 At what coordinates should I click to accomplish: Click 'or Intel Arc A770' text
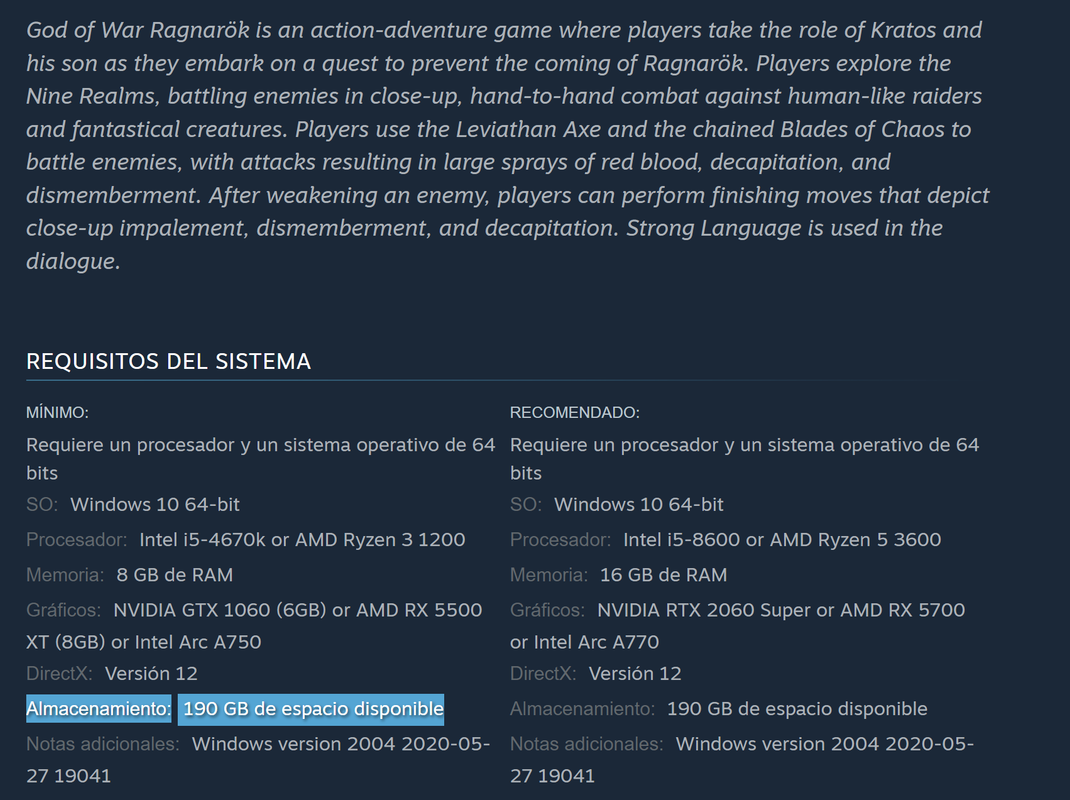(585, 642)
